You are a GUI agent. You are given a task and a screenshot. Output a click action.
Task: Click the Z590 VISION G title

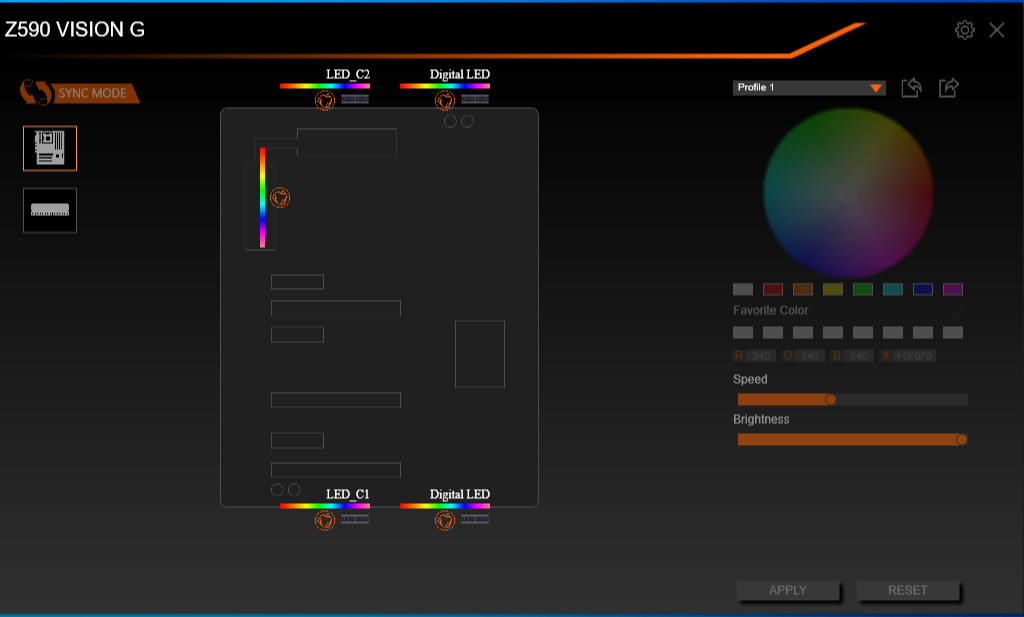tap(74, 29)
